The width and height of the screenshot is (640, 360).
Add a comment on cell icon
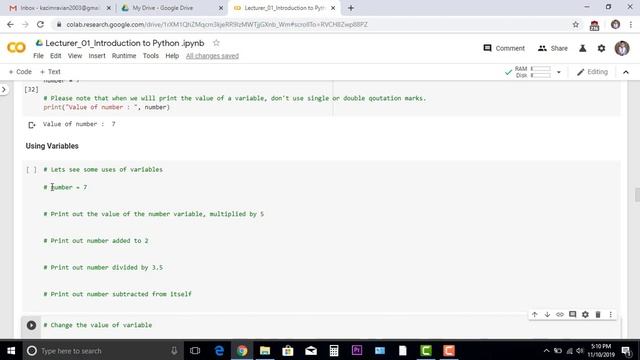pyautogui.click(x=573, y=314)
